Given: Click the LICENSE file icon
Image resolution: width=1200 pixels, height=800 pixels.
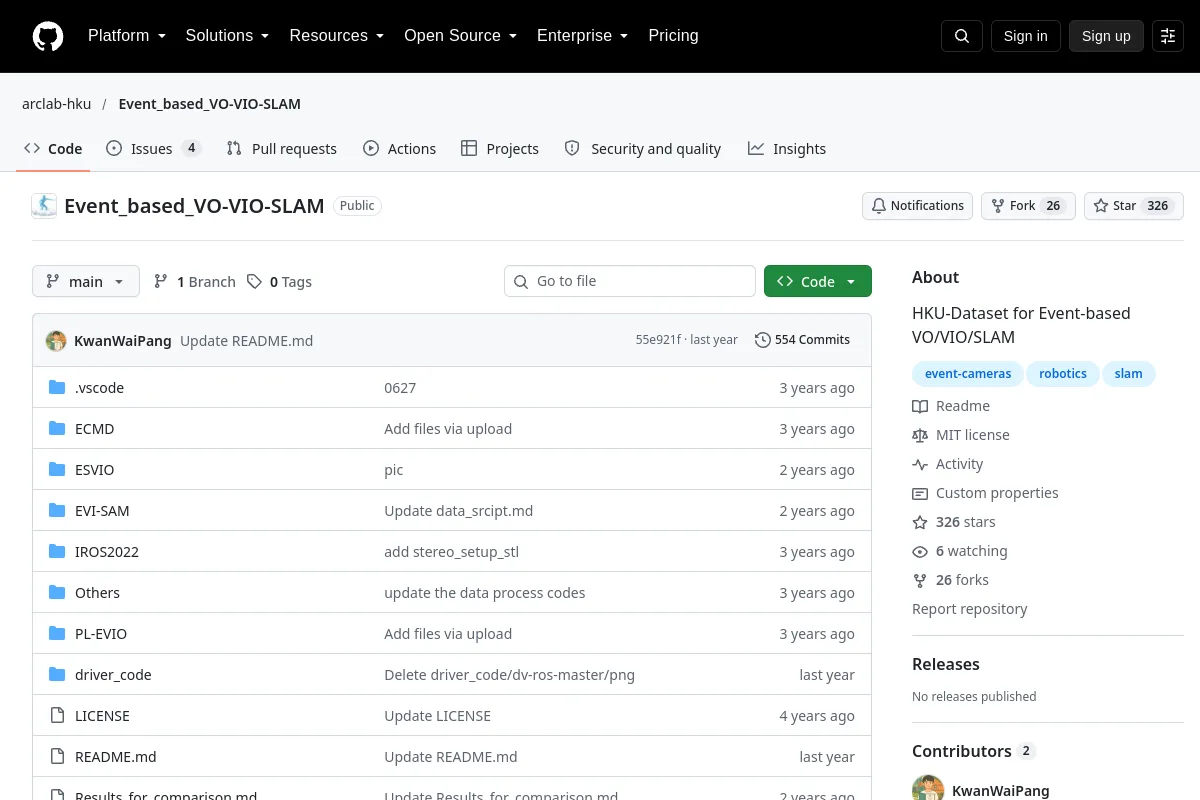Looking at the screenshot, I should 57,716.
